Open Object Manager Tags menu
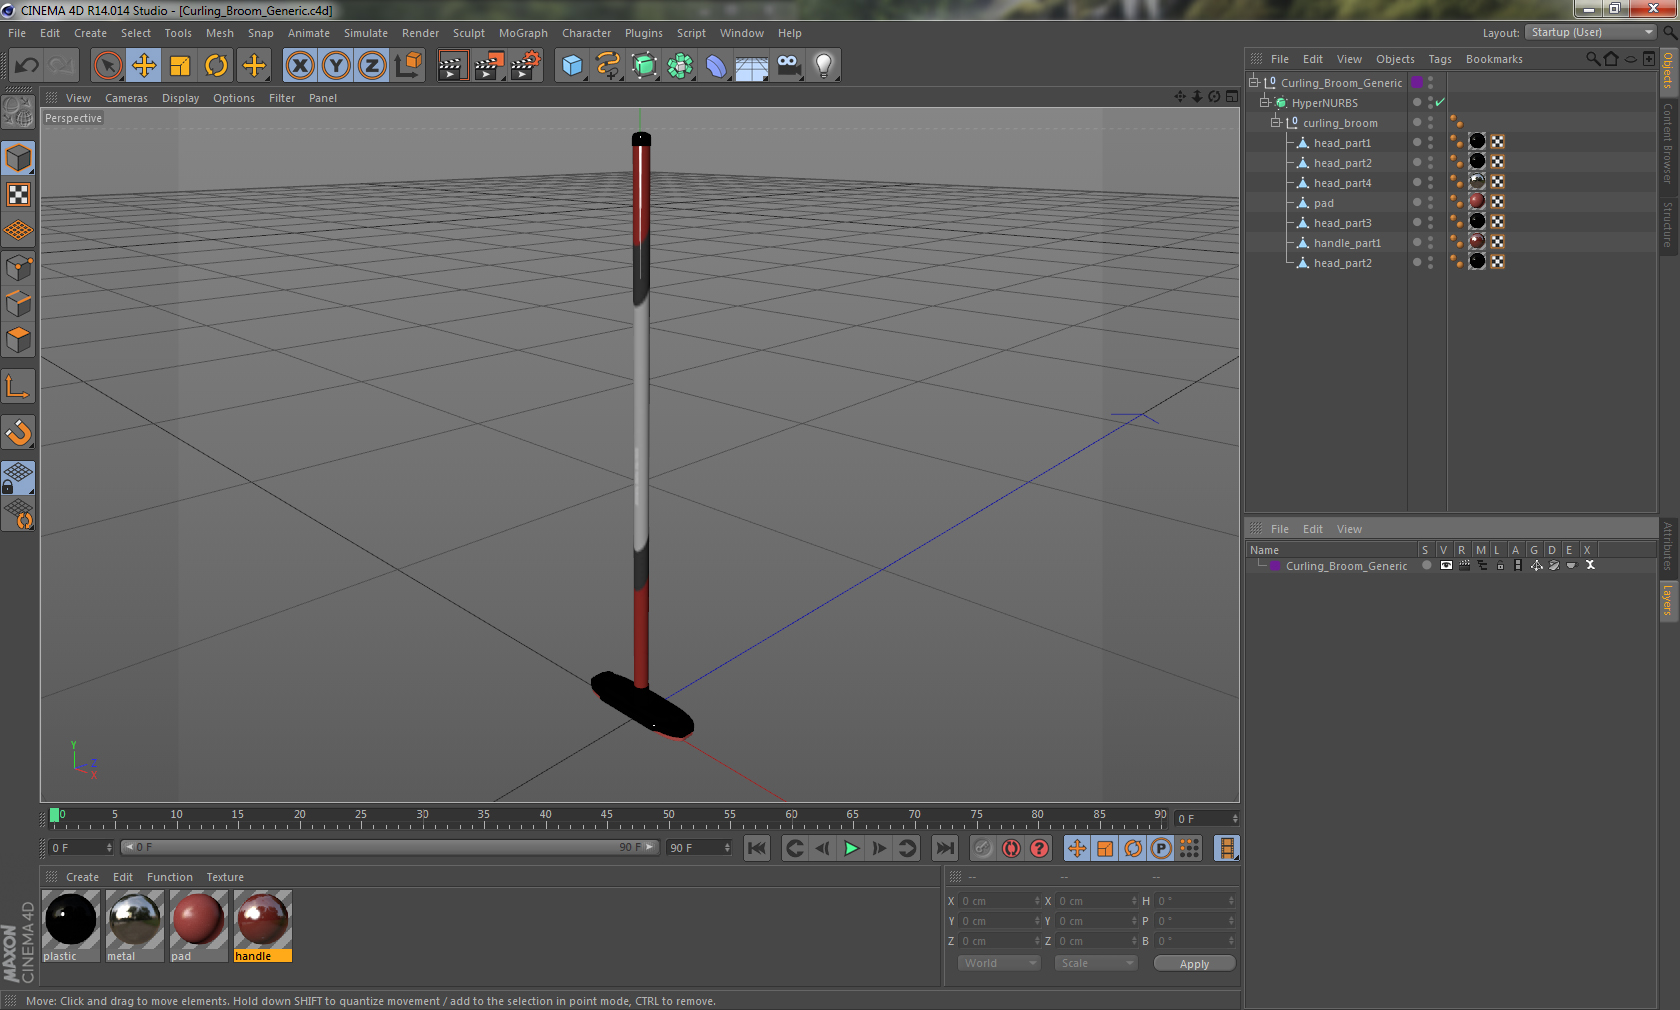Viewport: 1680px width, 1010px height. tap(1439, 59)
